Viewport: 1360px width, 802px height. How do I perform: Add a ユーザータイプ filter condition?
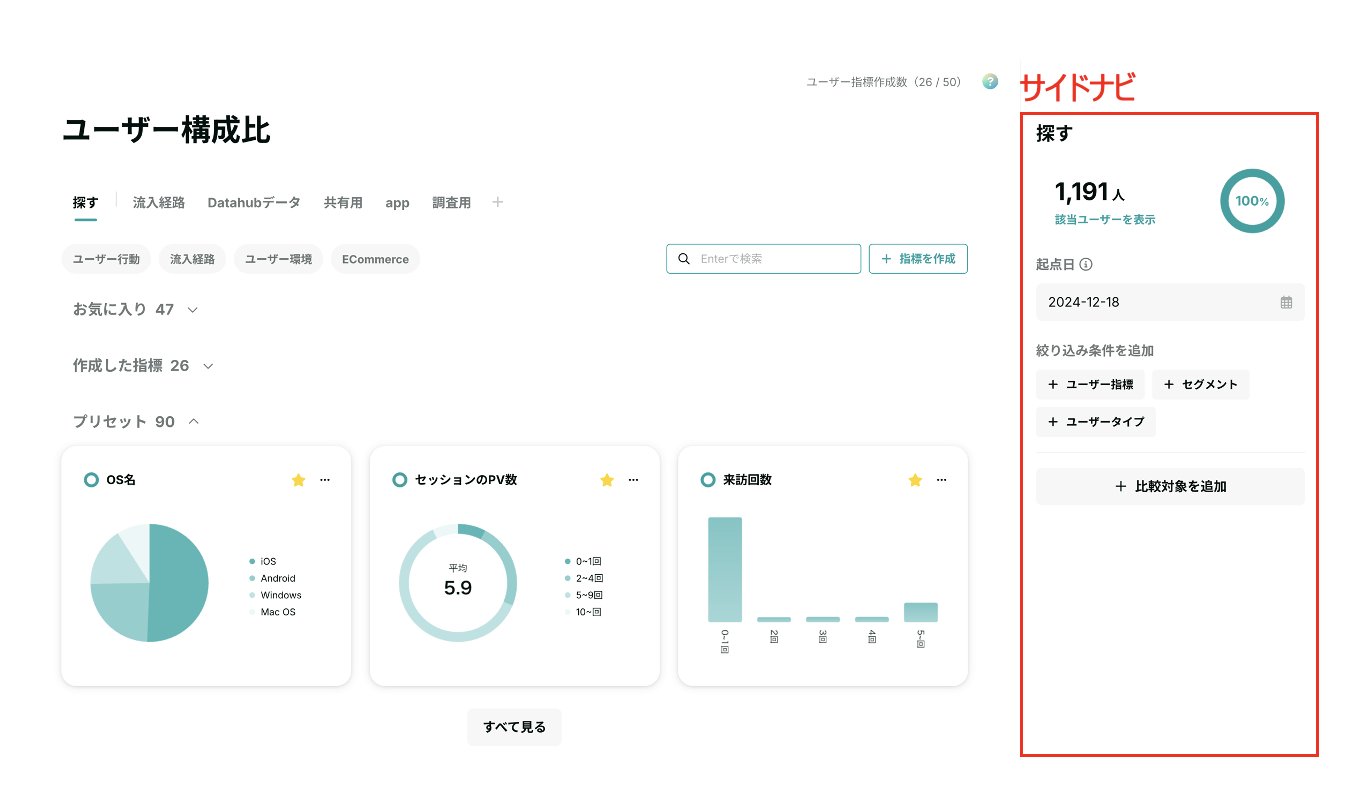pyautogui.click(x=1096, y=422)
